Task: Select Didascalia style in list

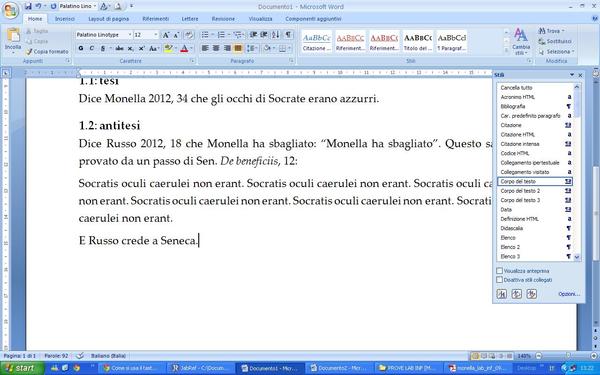Action: tap(535, 228)
